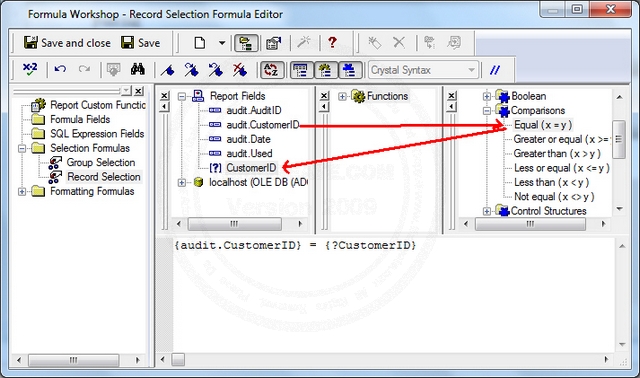This screenshot has width=640, height=378.
Task: Select the Formula Fields folder
Action: pyautogui.click(x=80, y=119)
